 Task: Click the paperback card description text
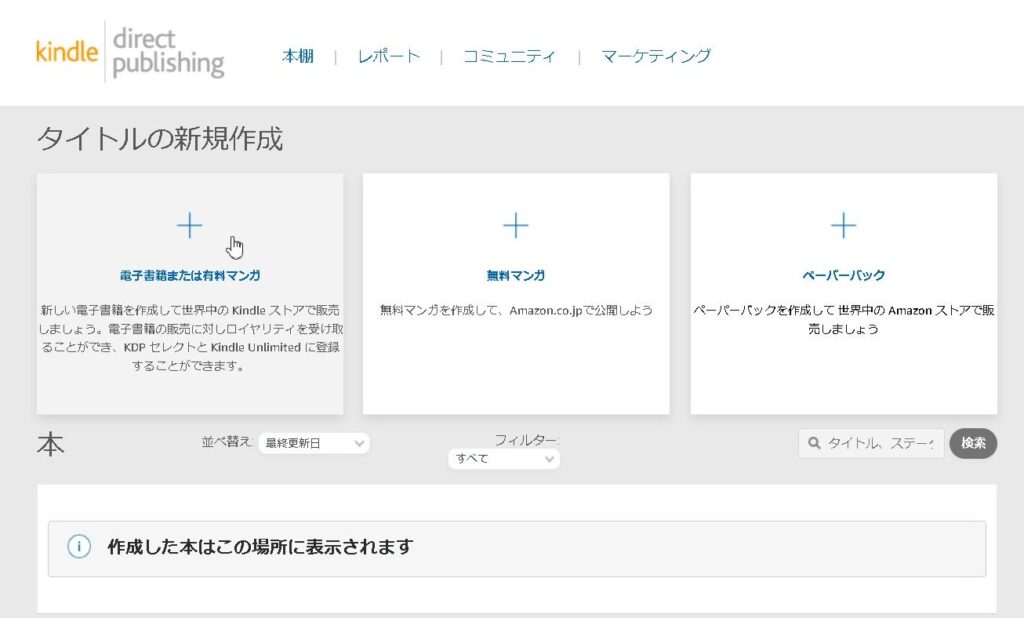coord(843,319)
